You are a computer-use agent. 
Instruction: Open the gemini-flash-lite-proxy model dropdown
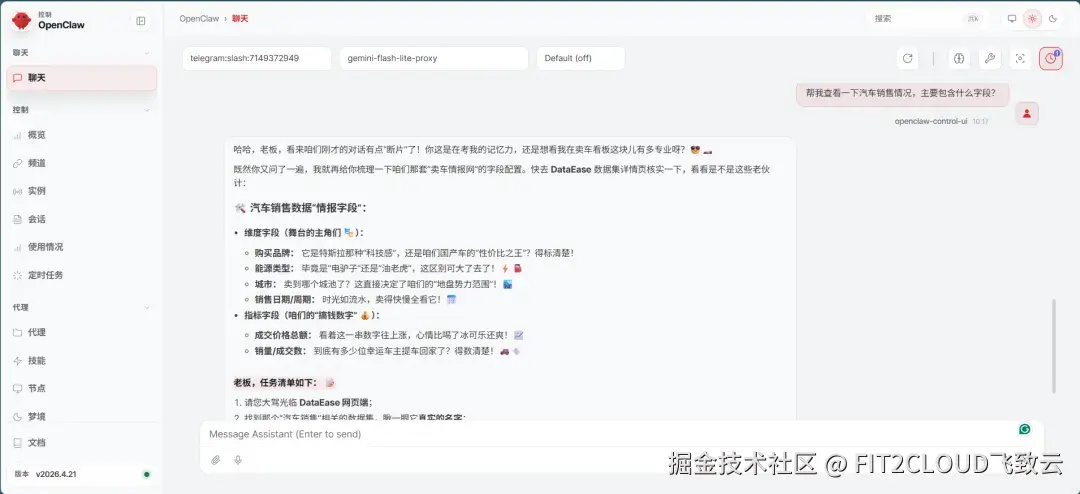(x=434, y=58)
